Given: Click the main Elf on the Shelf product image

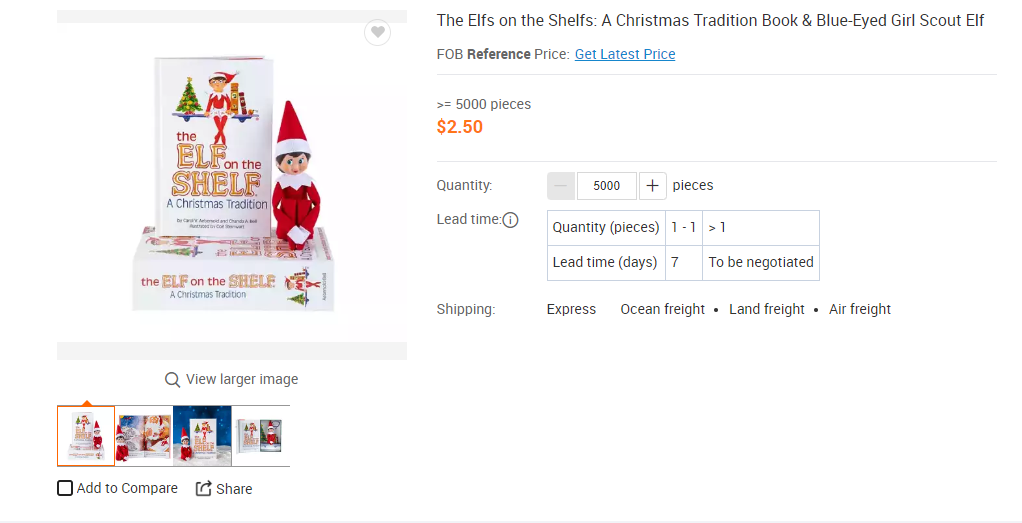Looking at the screenshot, I should point(232,185).
